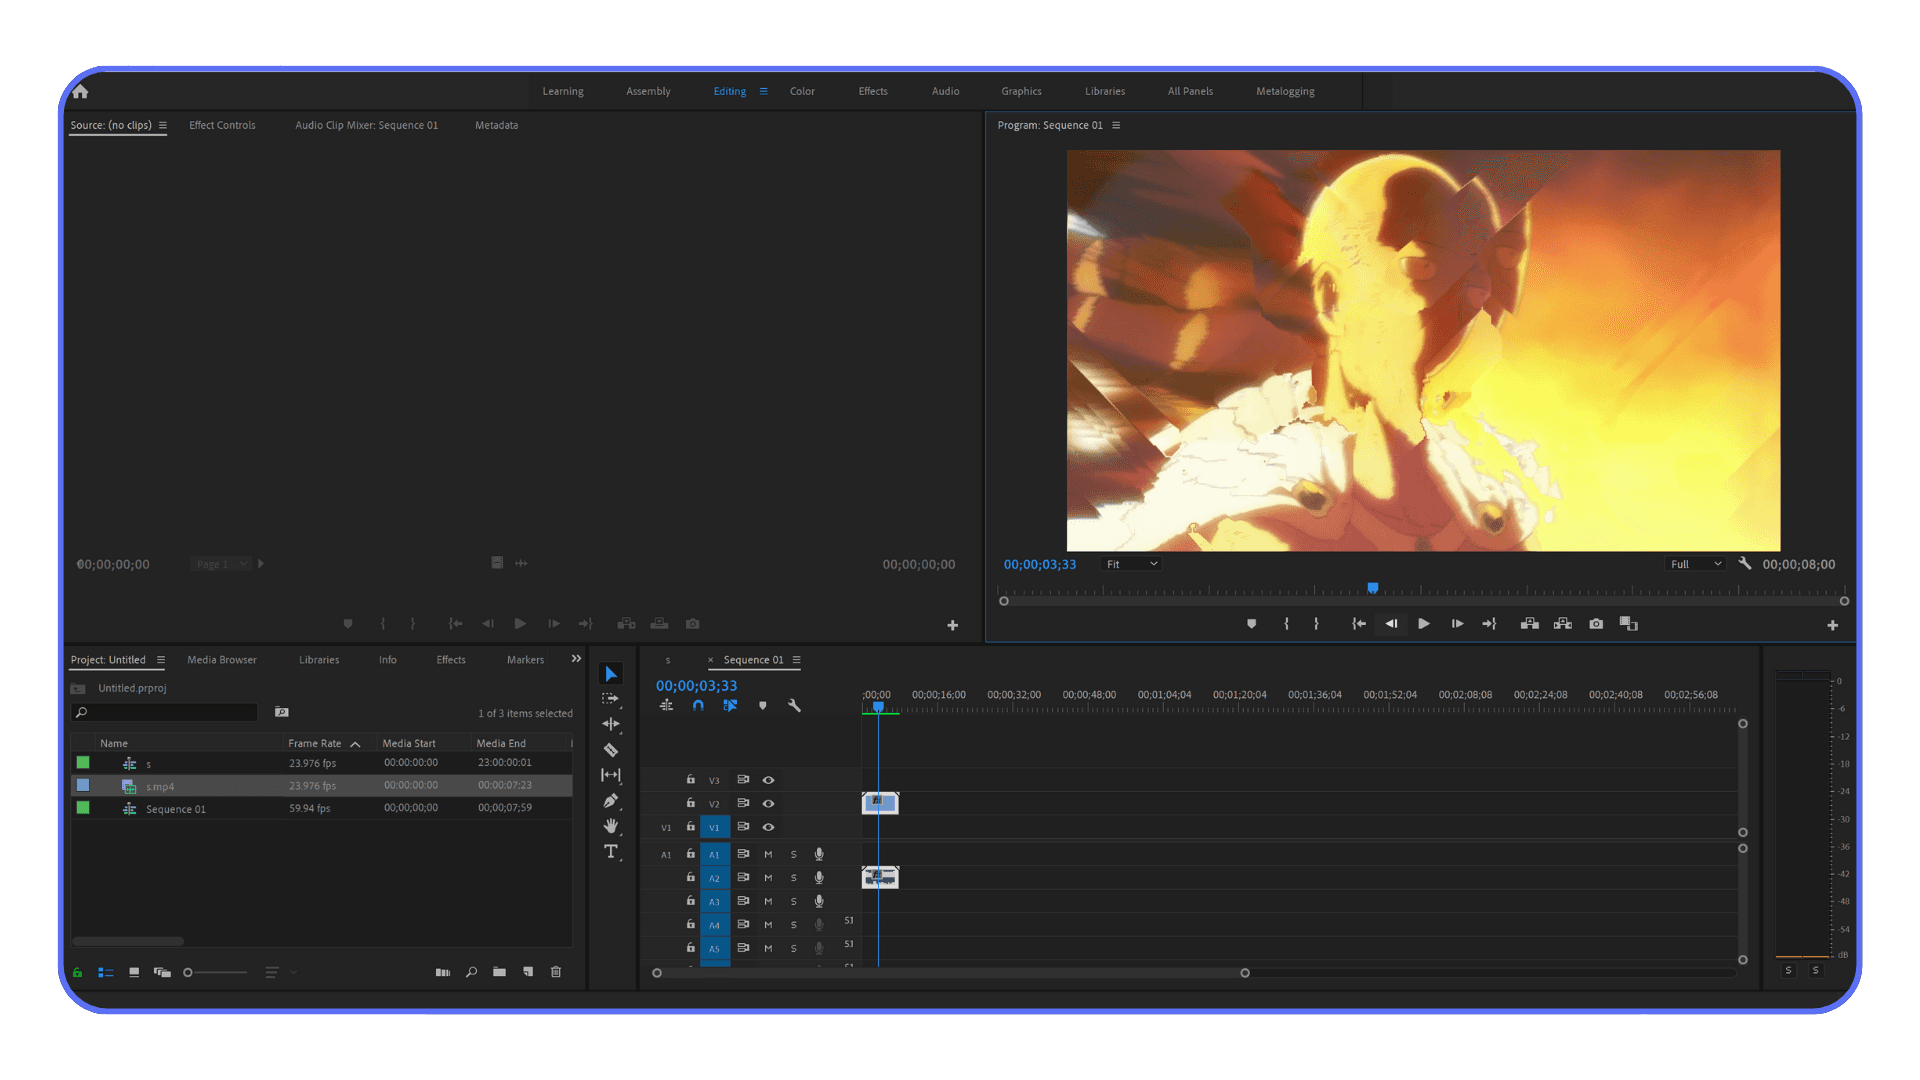1920x1080 pixels.
Task: Select the Pen tool in the timeline toolbar
Action: point(611,800)
